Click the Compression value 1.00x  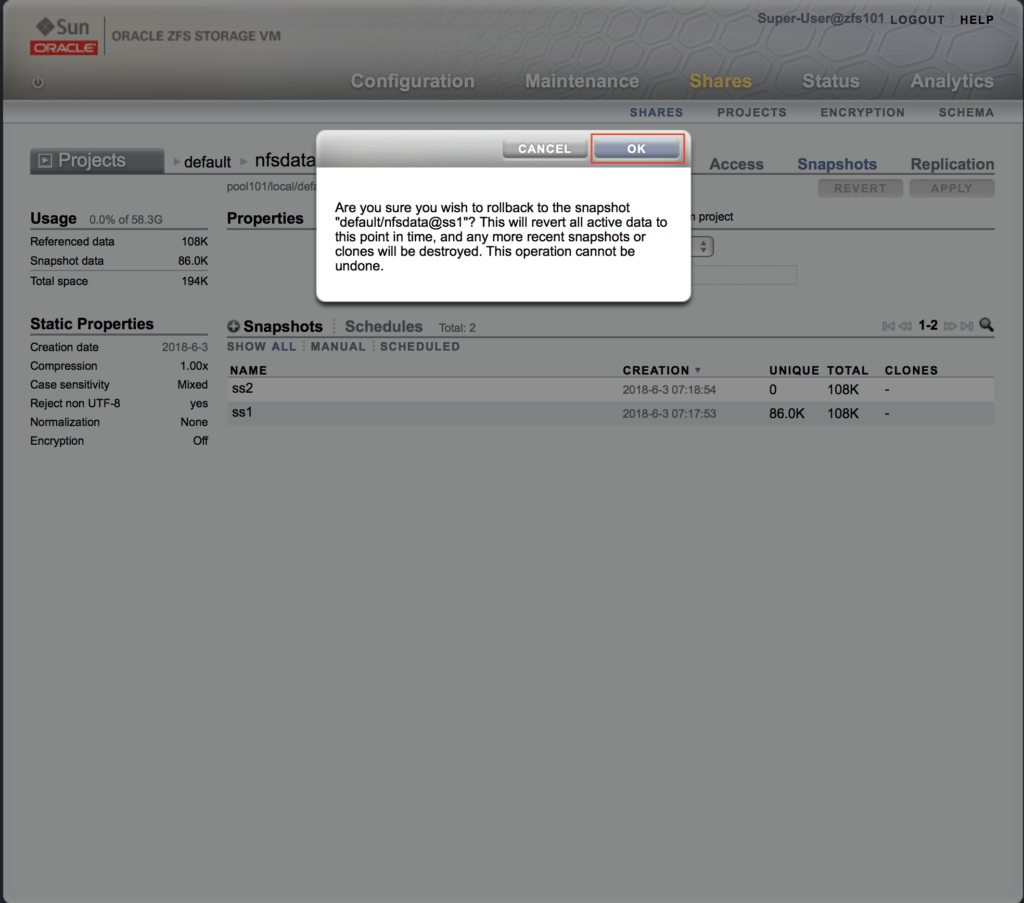pyautogui.click(x=194, y=366)
